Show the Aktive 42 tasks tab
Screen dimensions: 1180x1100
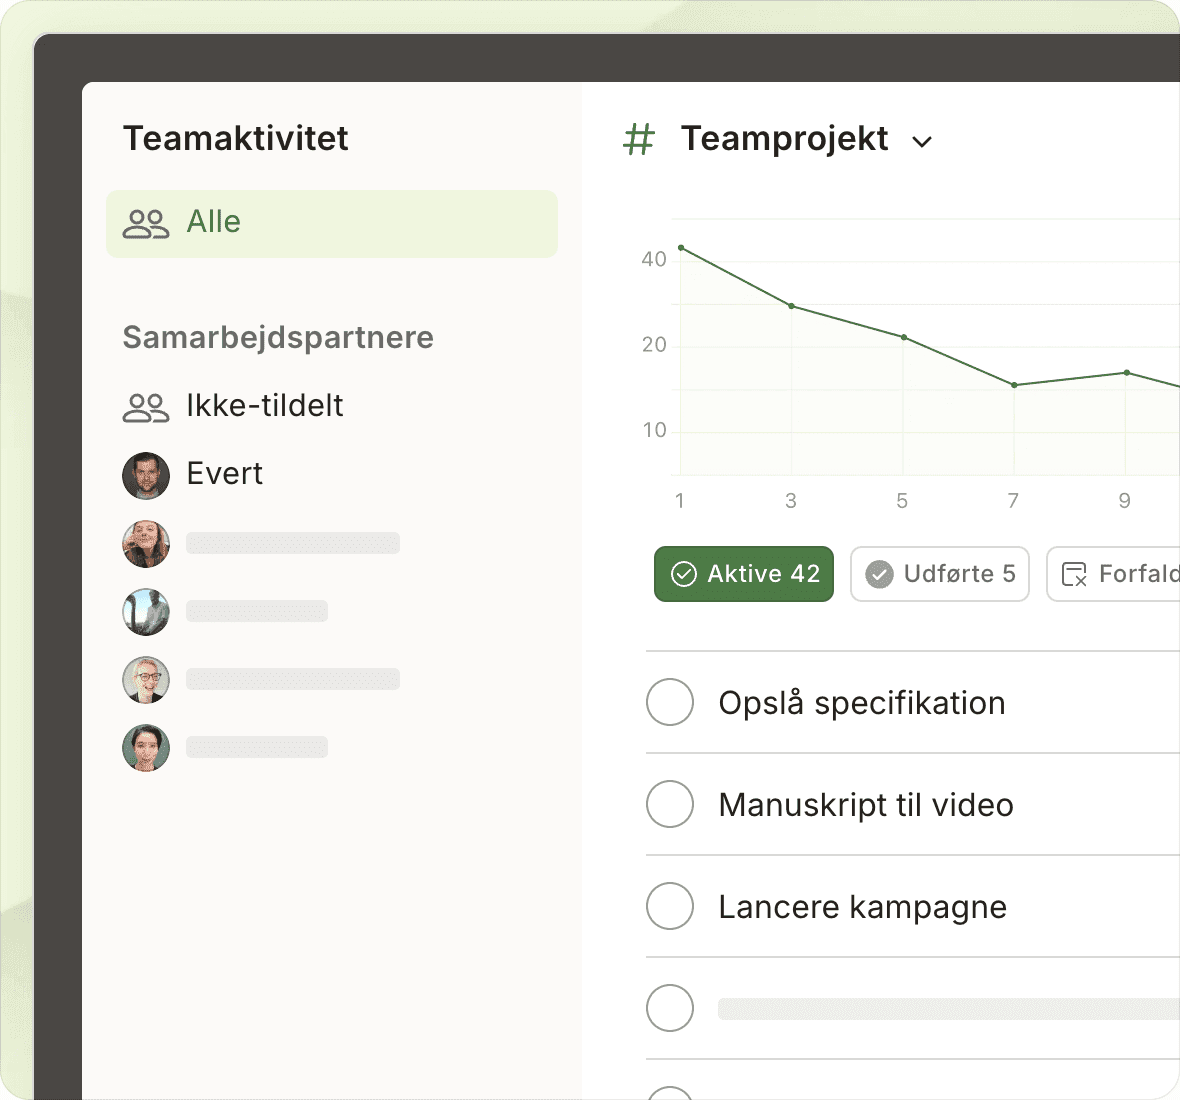coord(743,574)
